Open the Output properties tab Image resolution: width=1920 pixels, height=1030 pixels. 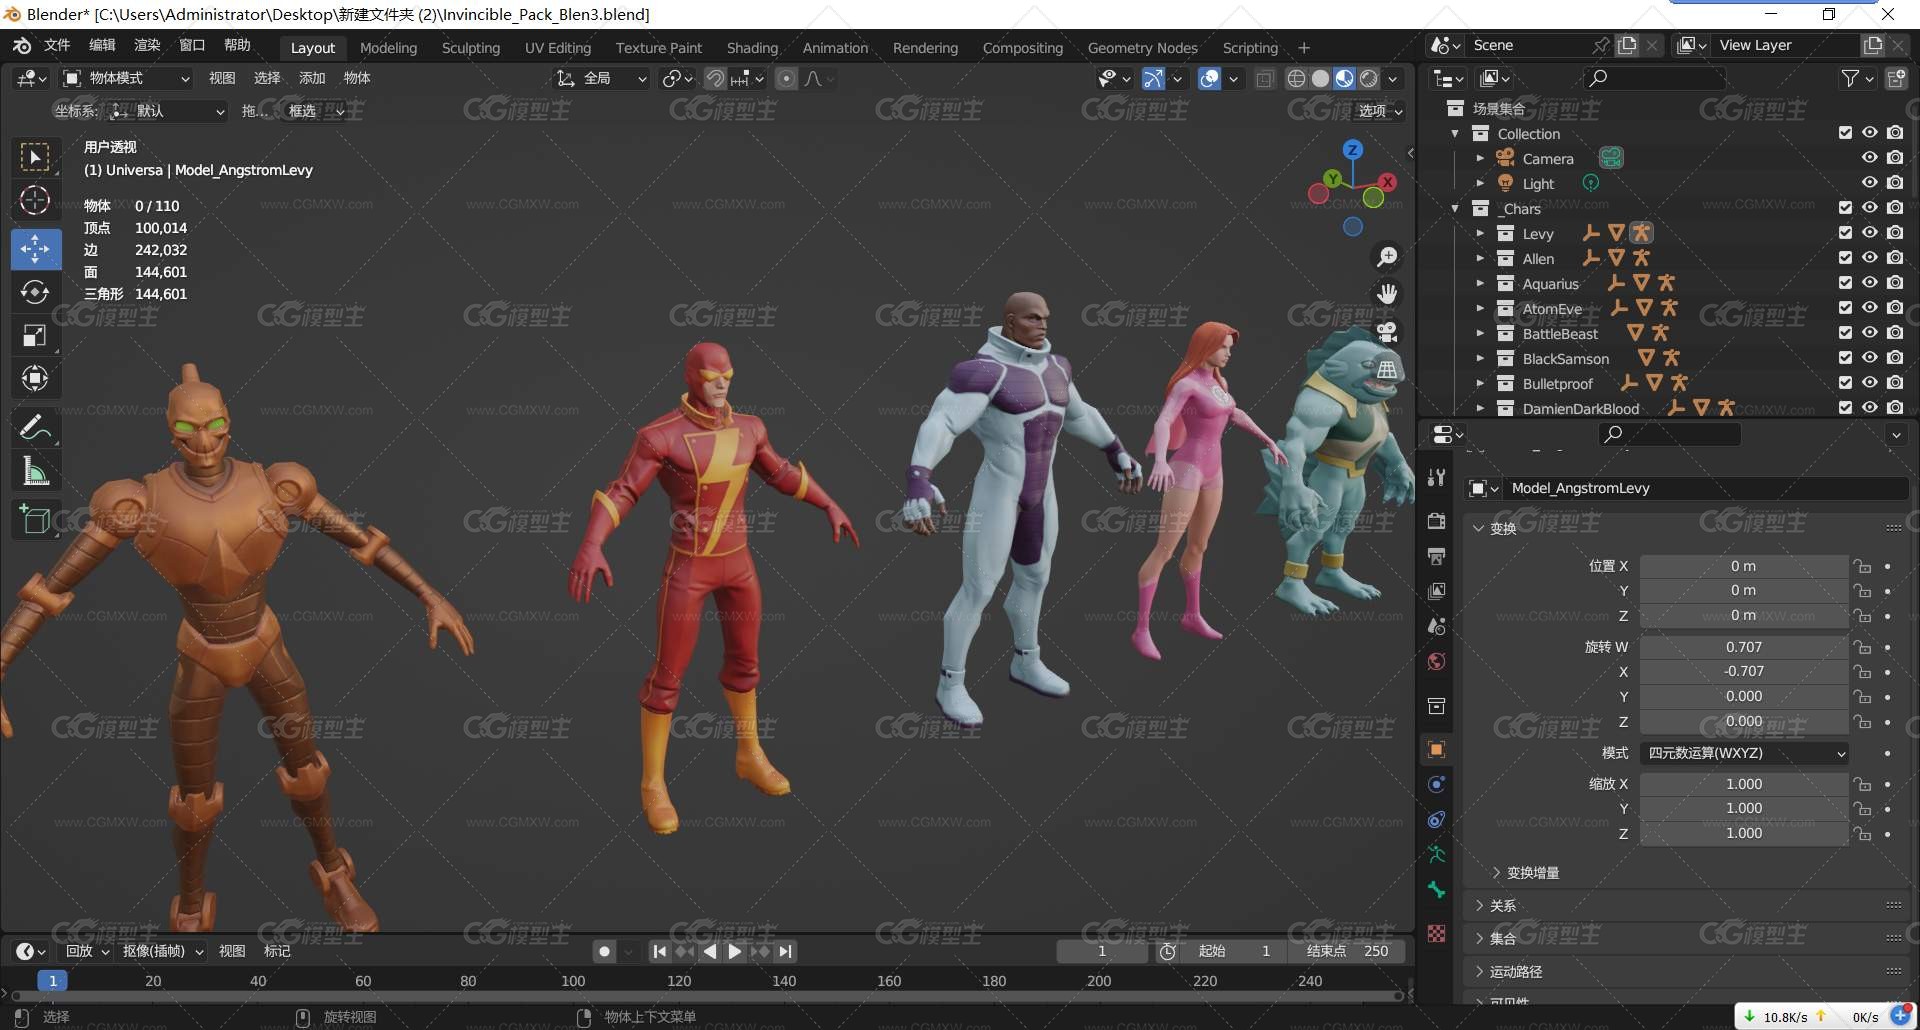(1436, 556)
